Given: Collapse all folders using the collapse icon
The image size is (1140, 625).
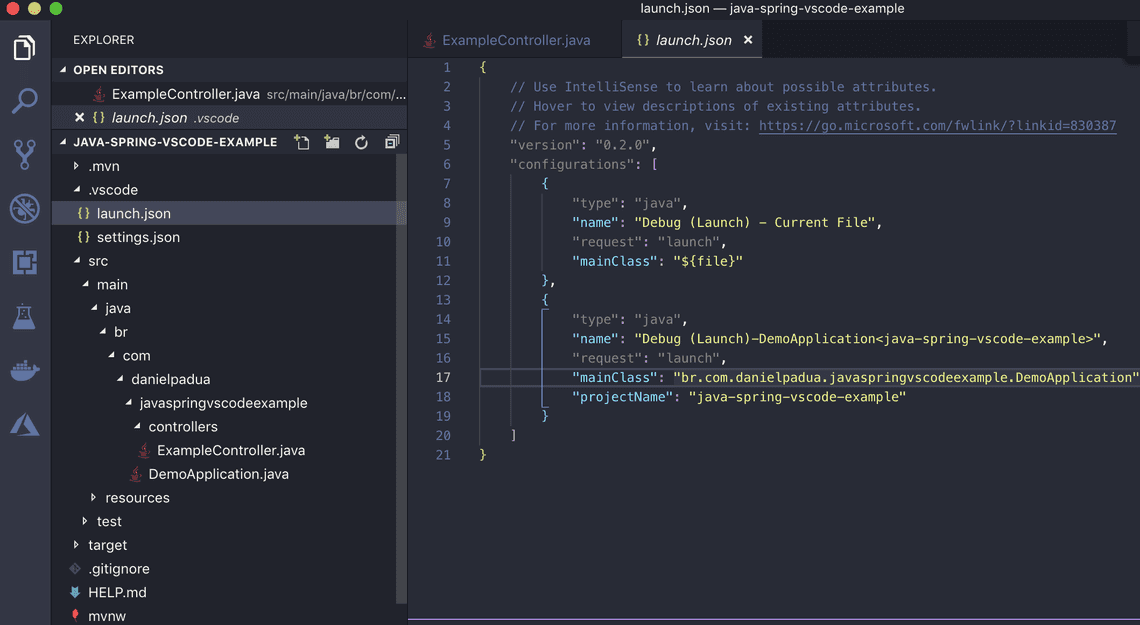Looking at the screenshot, I should pyautogui.click(x=391, y=142).
